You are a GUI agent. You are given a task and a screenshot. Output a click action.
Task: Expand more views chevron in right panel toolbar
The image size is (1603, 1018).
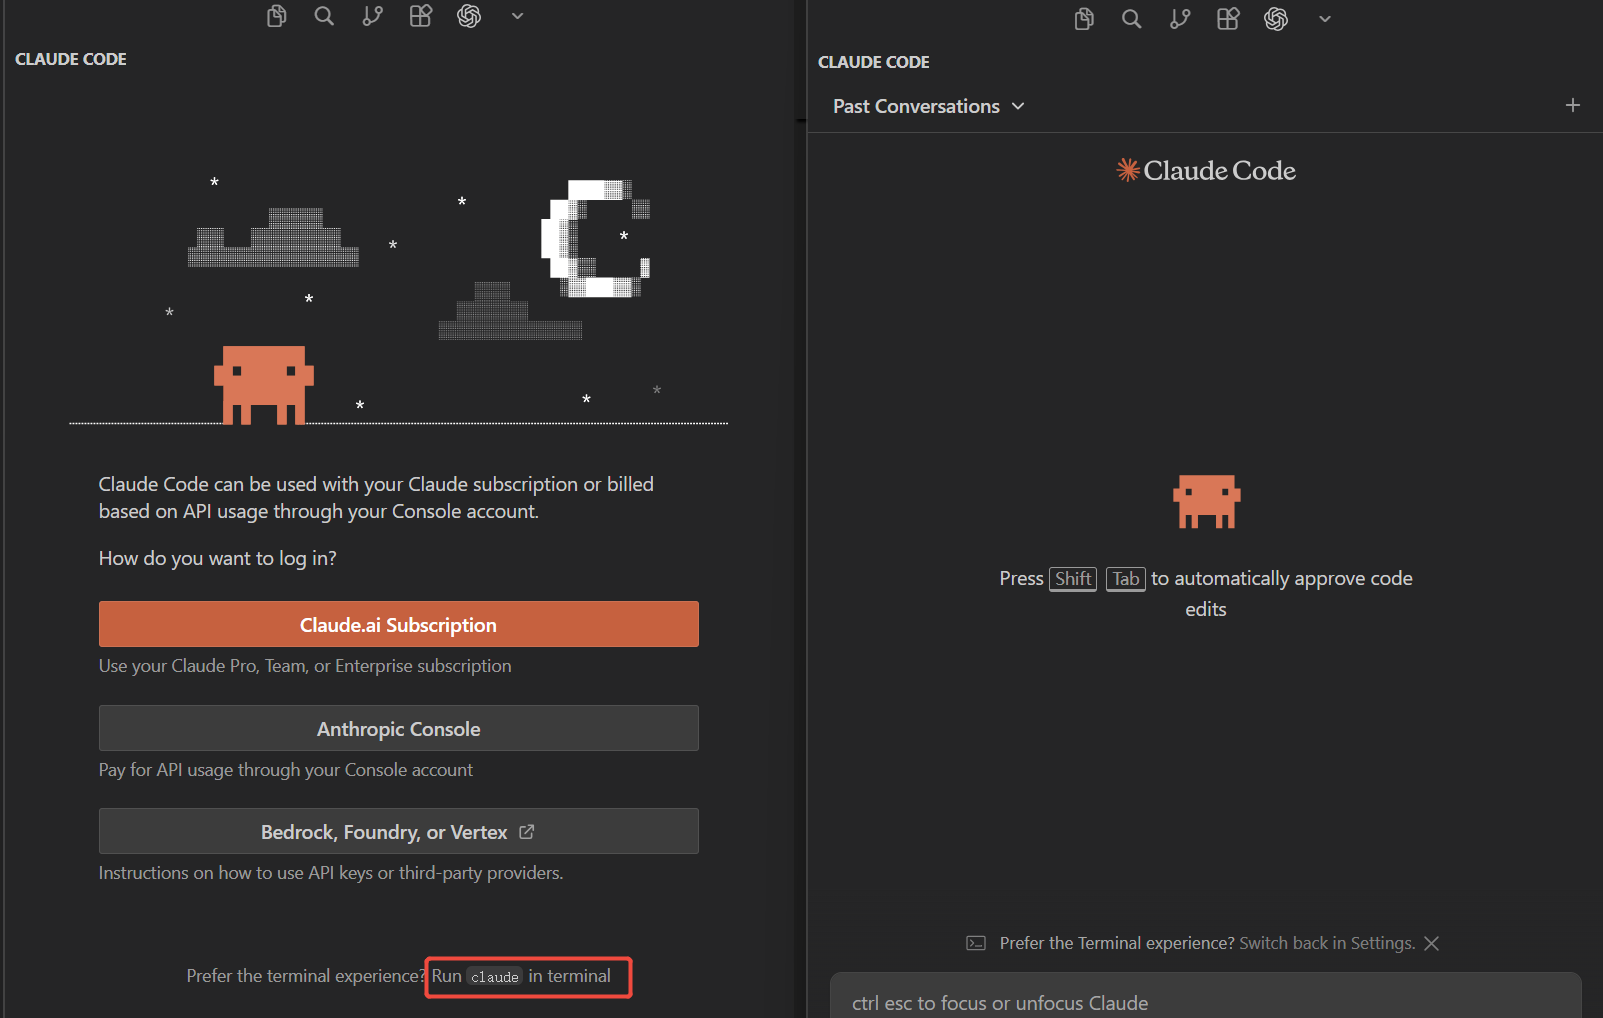click(1324, 19)
